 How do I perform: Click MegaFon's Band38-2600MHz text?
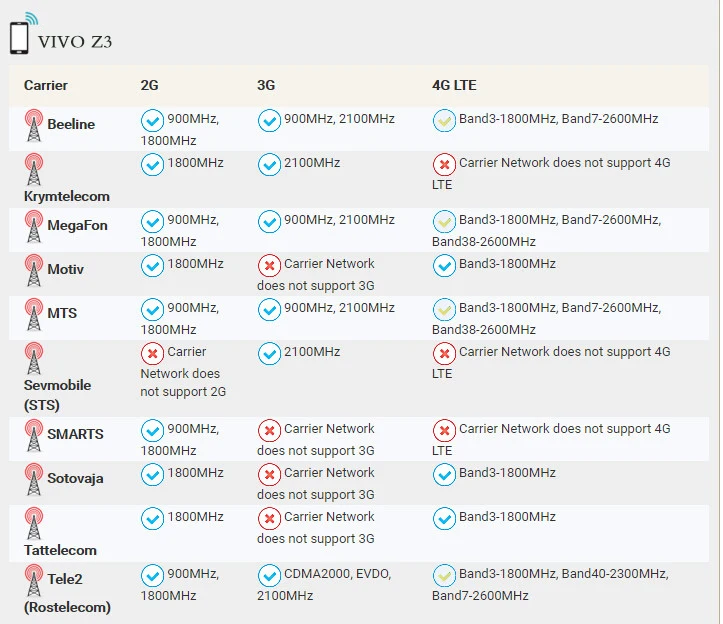click(484, 242)
